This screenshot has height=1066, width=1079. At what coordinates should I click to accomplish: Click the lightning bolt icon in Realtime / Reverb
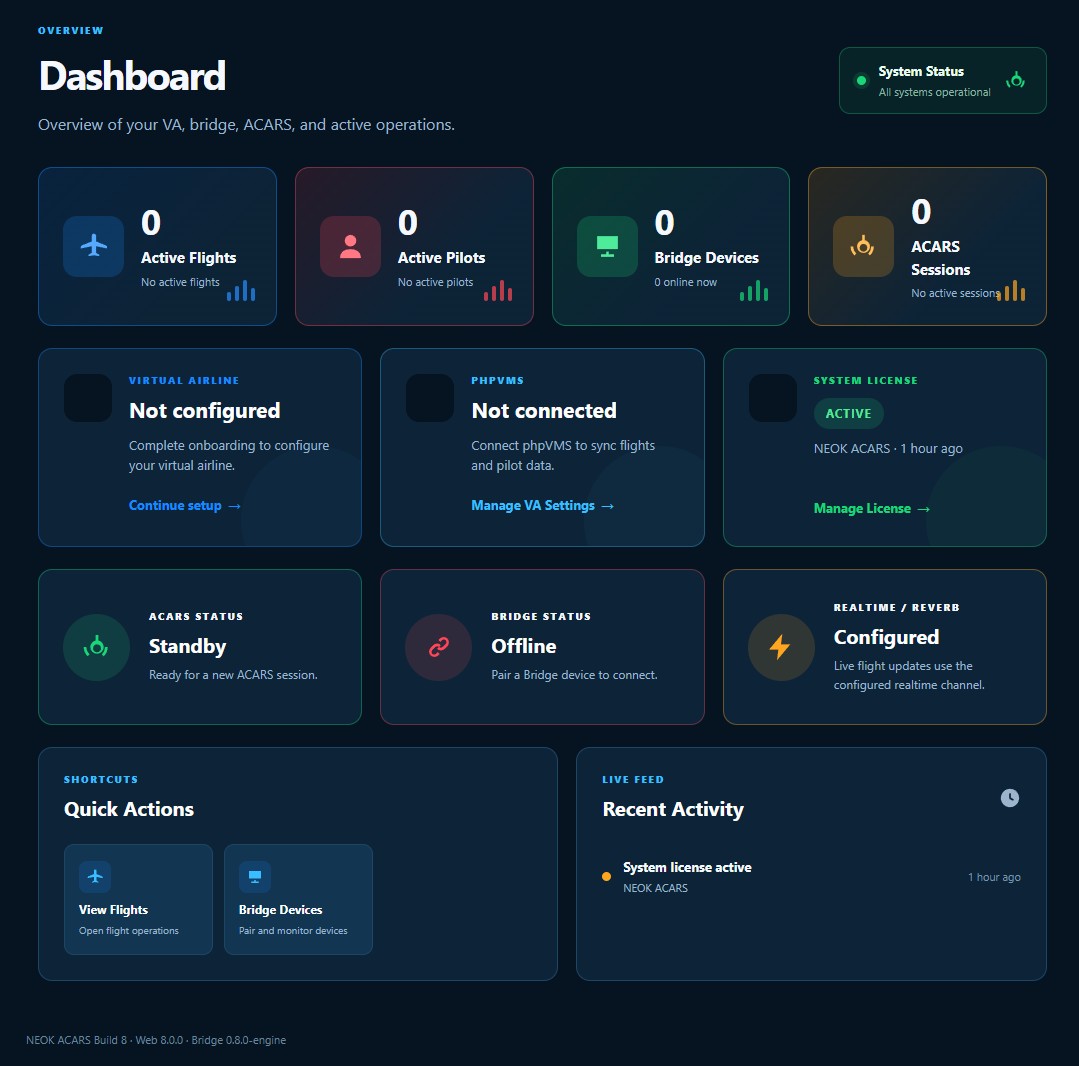(781, 647)
